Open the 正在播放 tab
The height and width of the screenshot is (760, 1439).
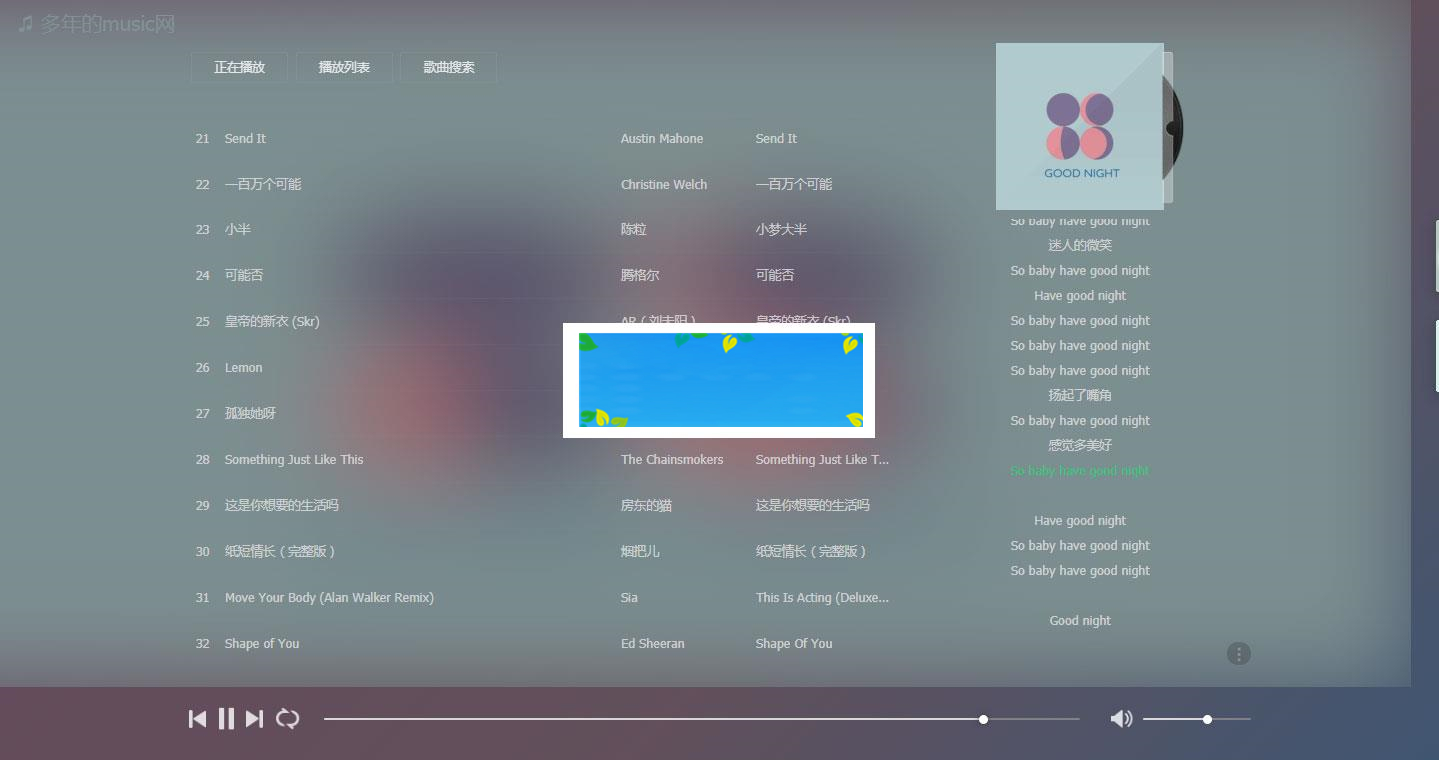coord(239,68)
